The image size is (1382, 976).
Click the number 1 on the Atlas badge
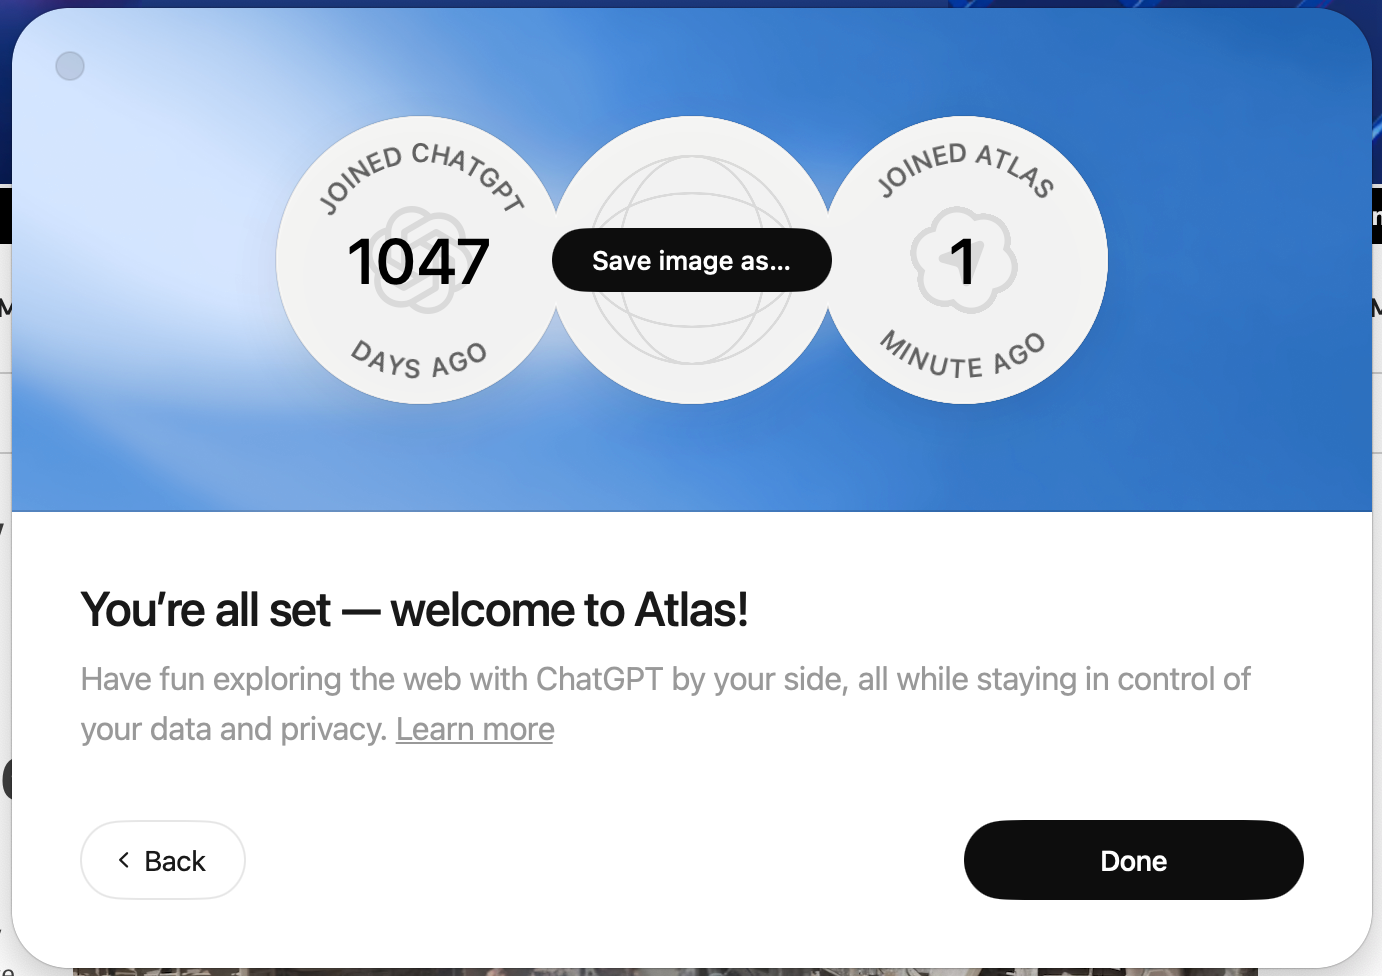pyautogui.click(x=963, y=261)
